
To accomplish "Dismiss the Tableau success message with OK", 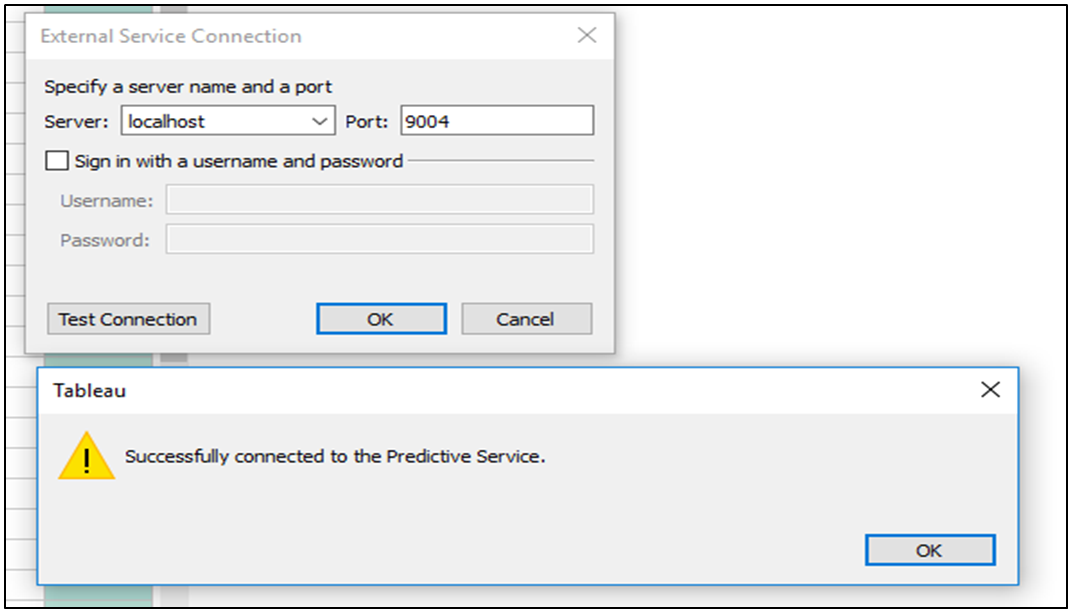I will 929,550.
